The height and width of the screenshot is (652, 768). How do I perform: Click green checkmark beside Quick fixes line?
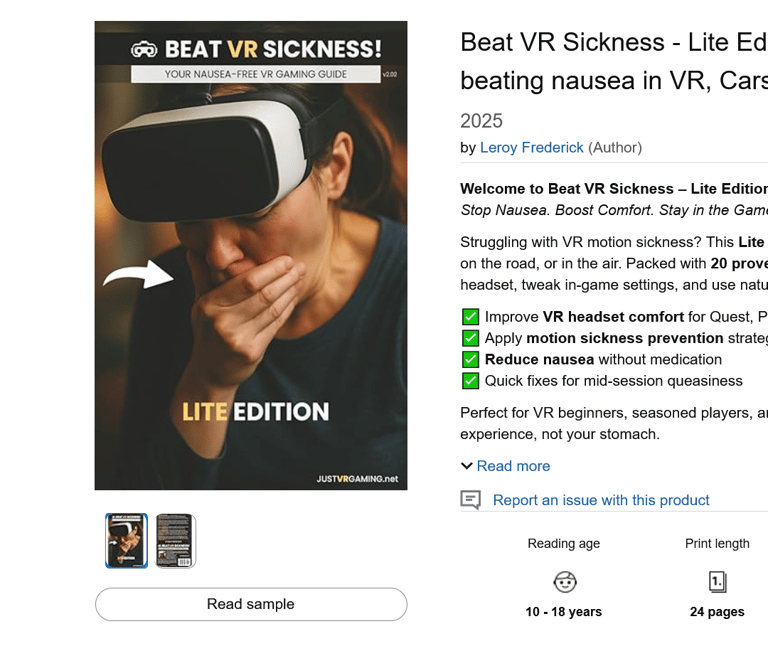click(470, 381)
